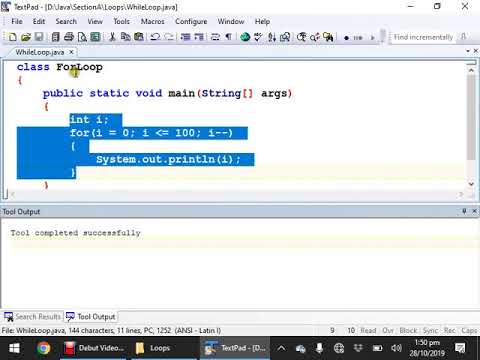Save file using the floppy disk icon

(x=39, y=37)
